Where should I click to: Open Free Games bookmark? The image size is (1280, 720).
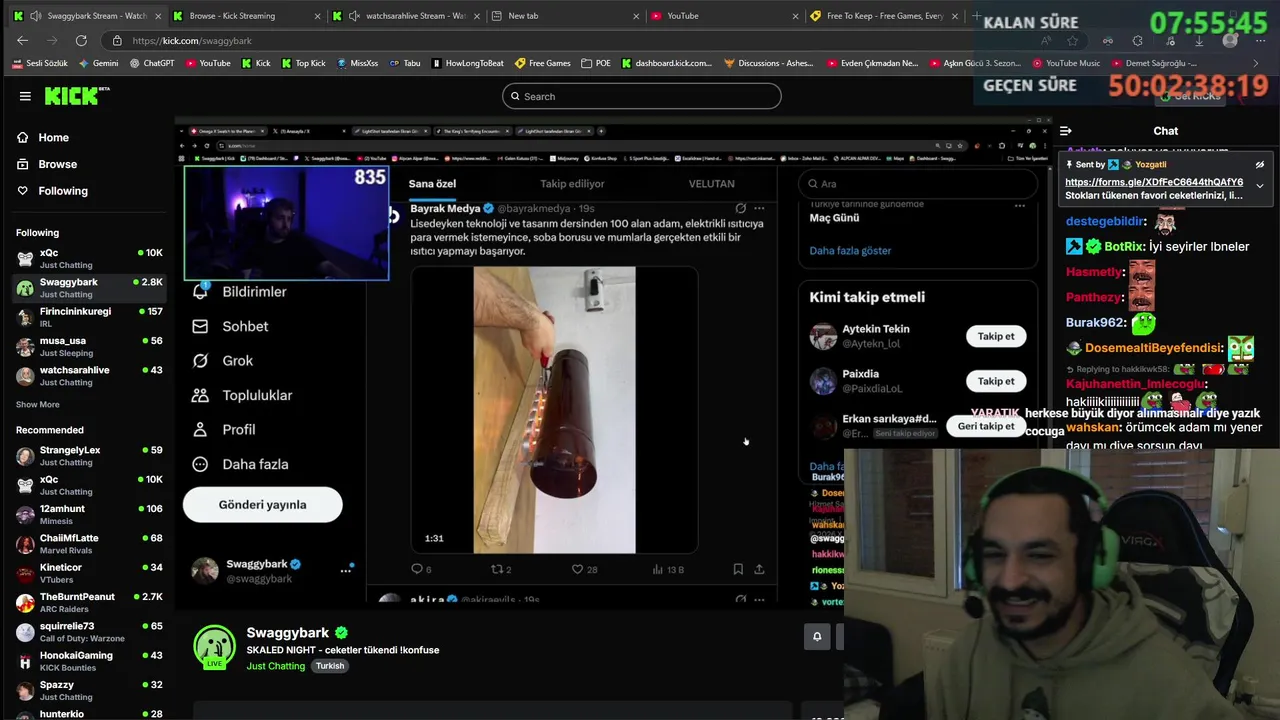point(543,63)
